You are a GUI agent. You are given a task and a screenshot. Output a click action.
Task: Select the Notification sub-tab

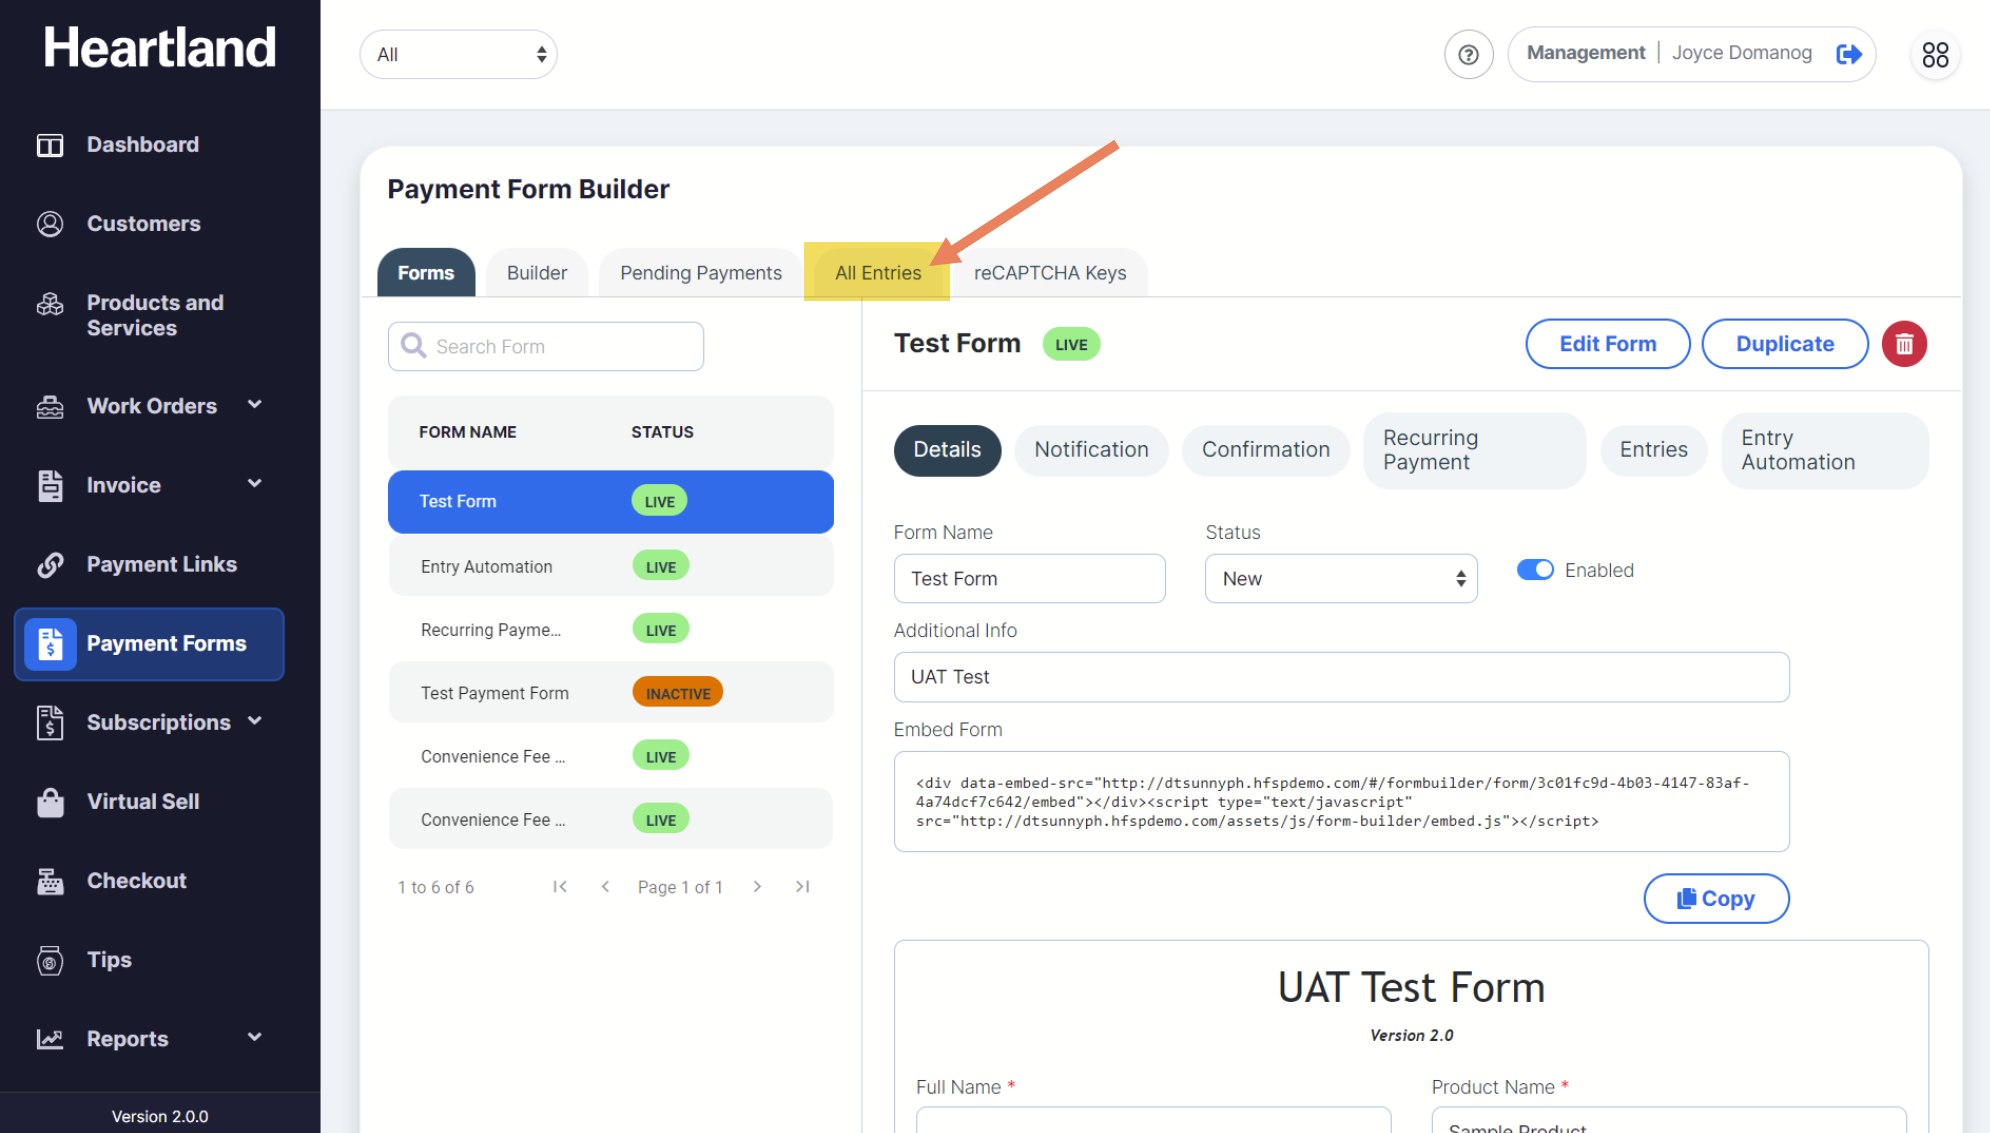tap(1091, 450)
